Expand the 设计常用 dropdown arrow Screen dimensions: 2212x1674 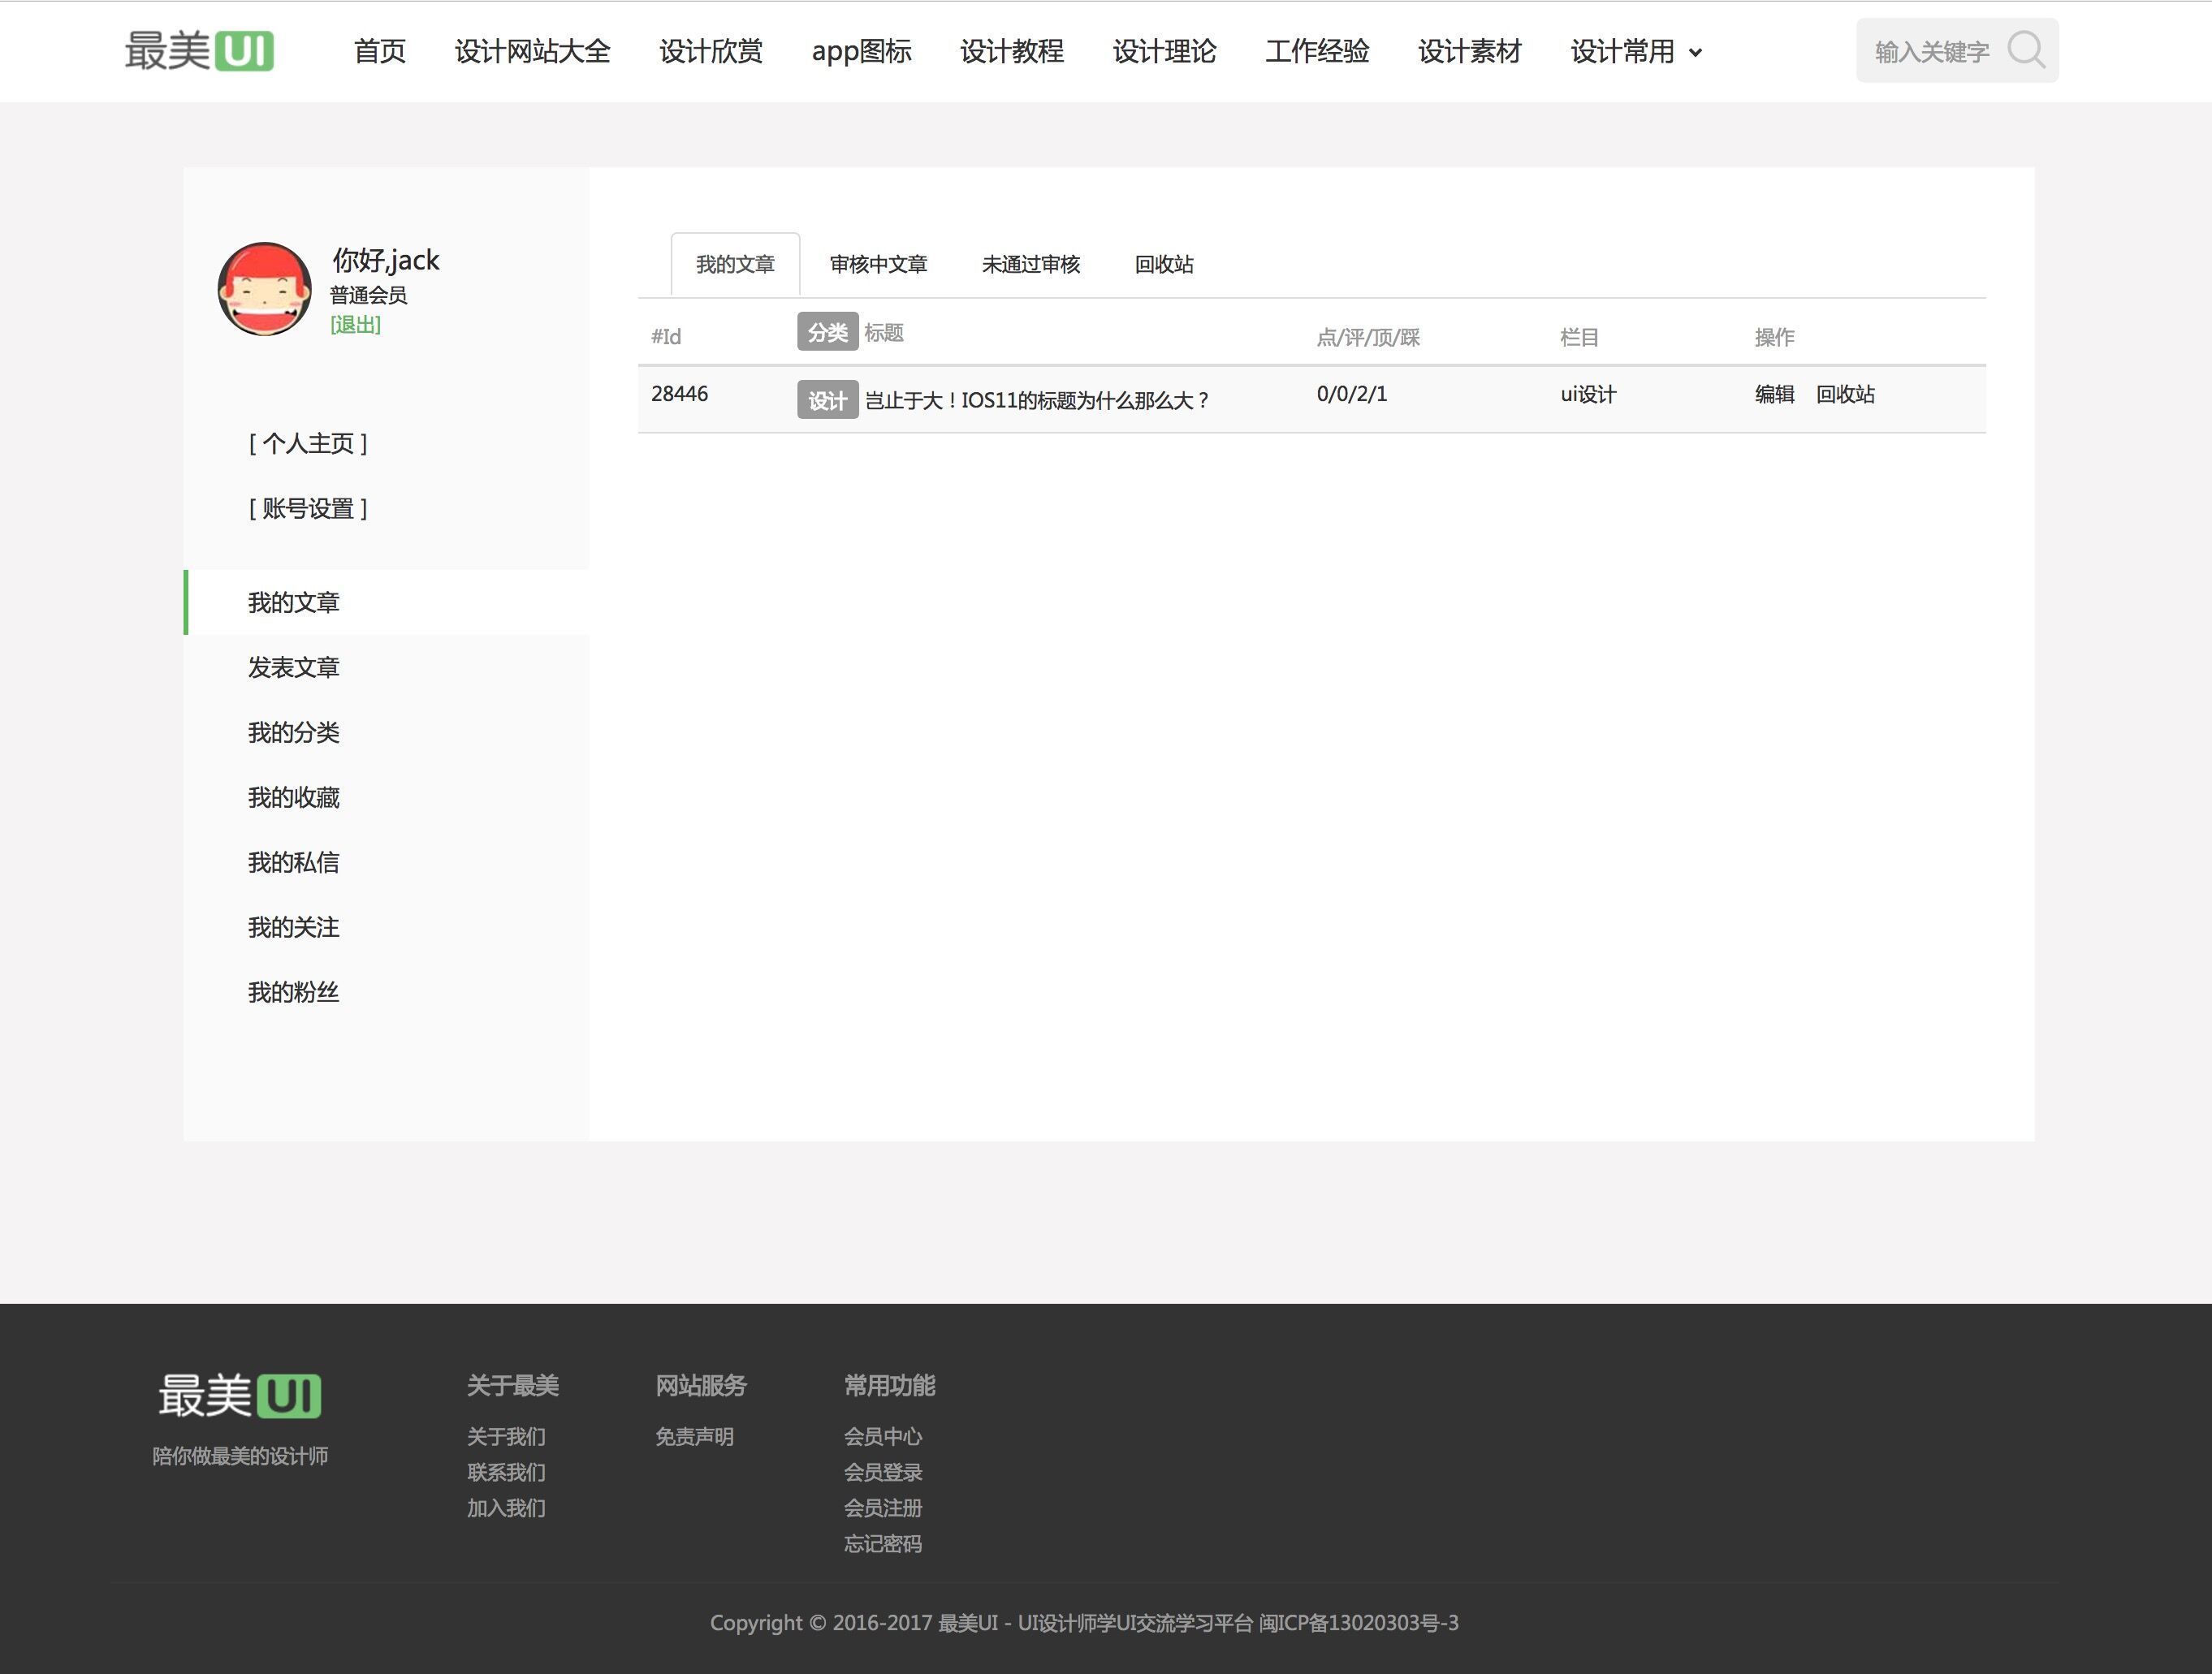point(1695,53)
